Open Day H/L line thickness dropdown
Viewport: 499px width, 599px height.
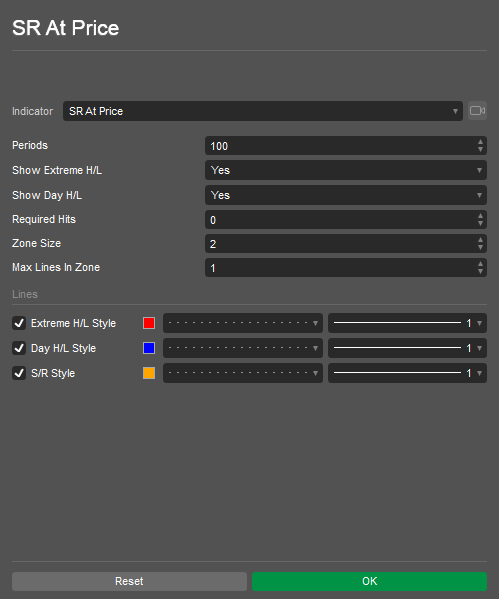[x=407, y=348]
